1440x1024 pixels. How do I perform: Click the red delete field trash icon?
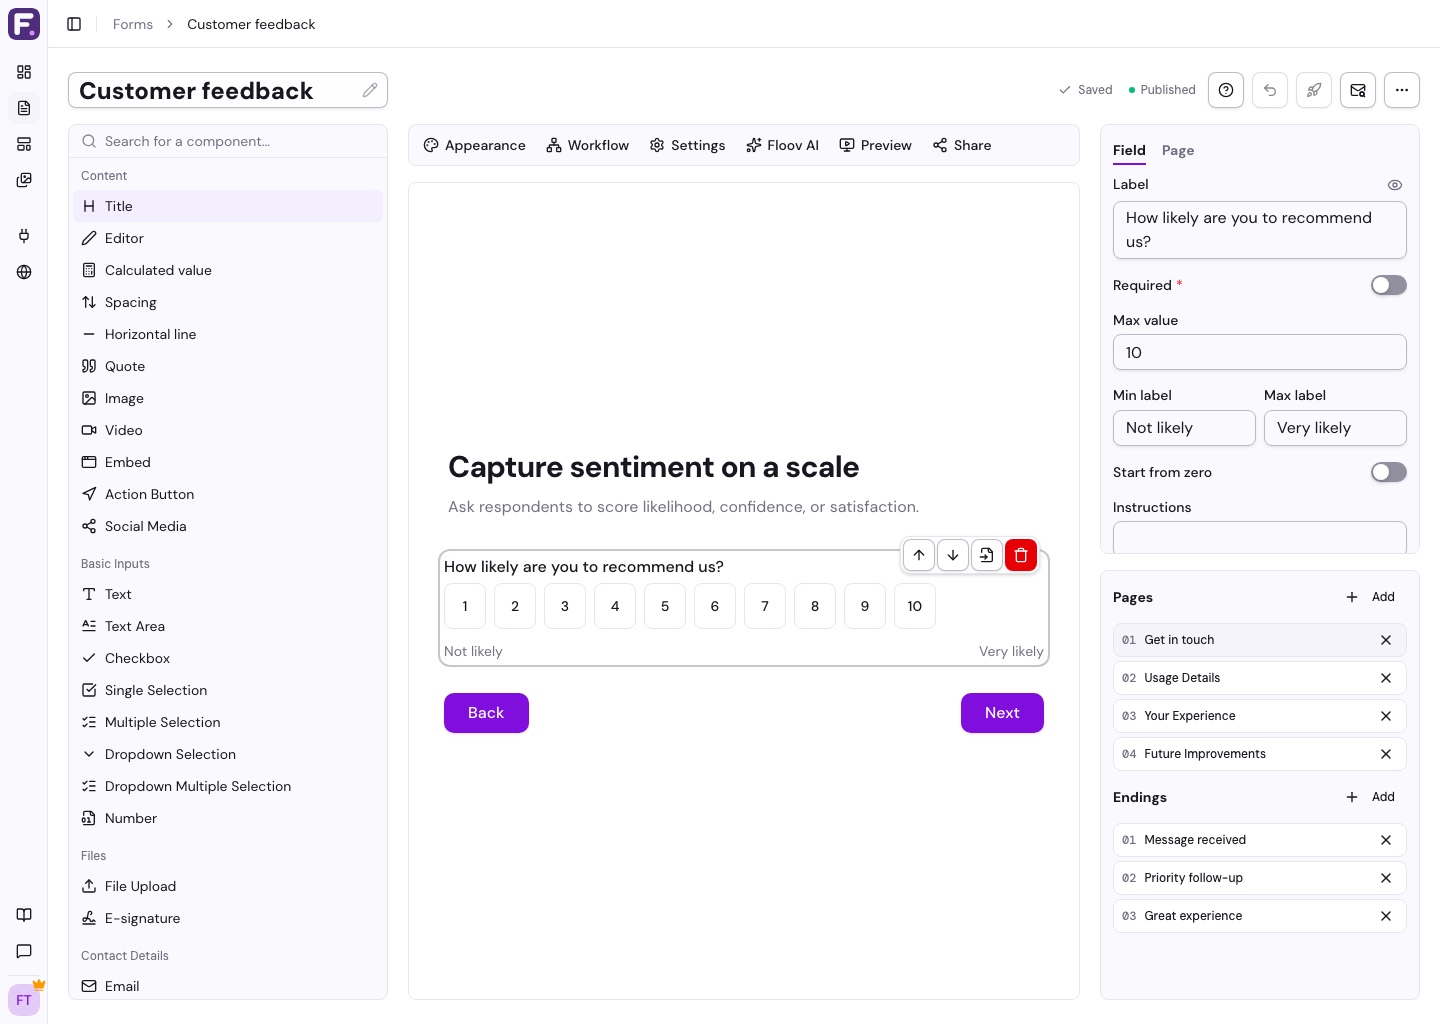(1020, 555)
